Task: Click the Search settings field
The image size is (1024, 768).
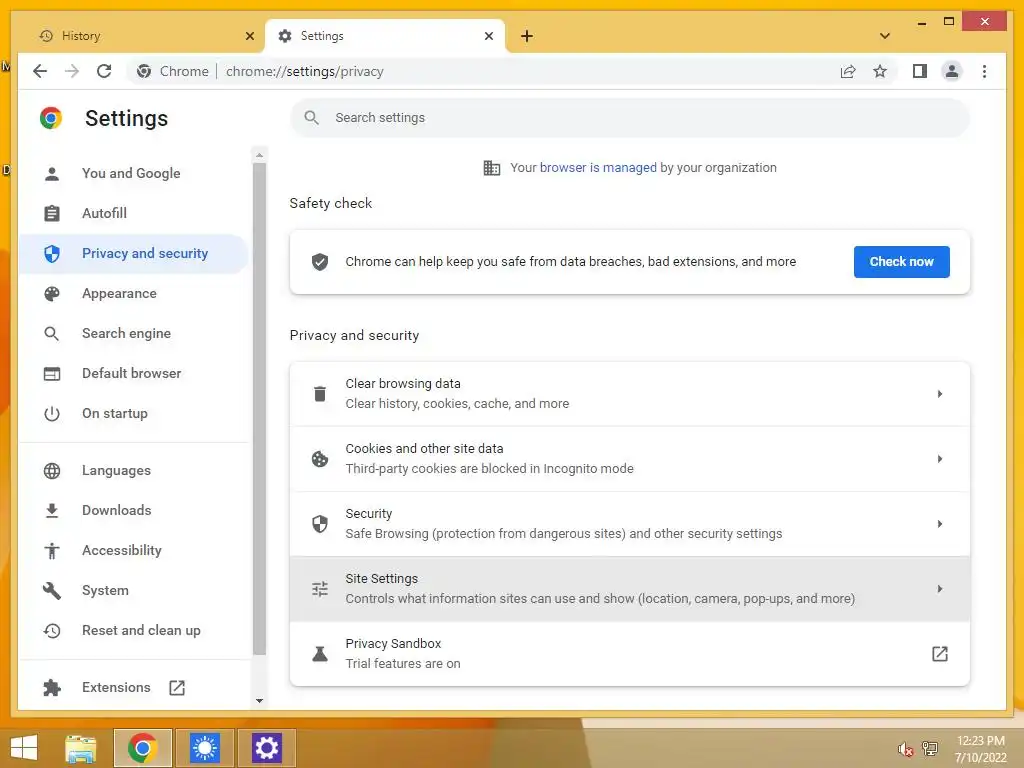Action: 630,118
